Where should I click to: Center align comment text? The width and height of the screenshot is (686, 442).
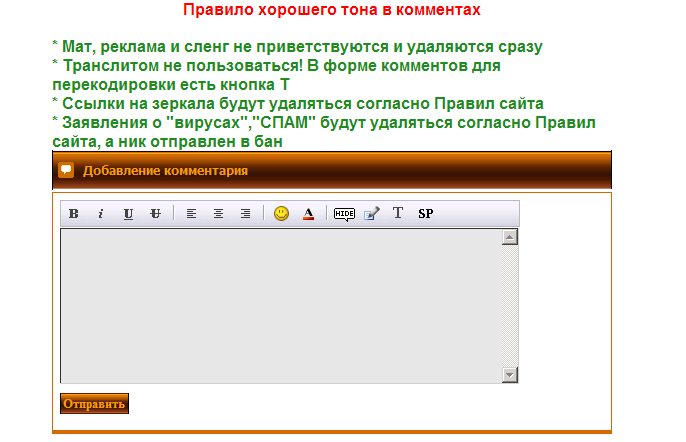point(218,214)
